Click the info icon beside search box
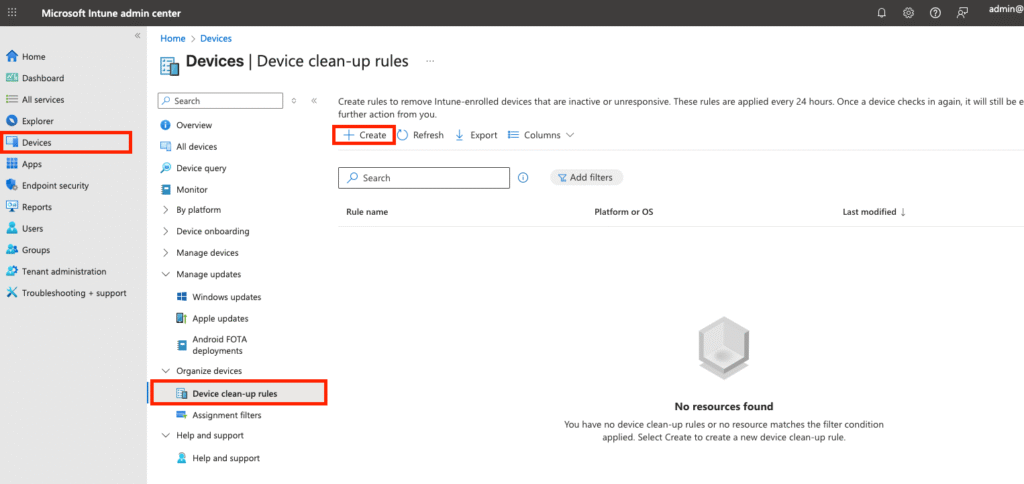Screen dimensions: 1024x484 tap(523, 178)
